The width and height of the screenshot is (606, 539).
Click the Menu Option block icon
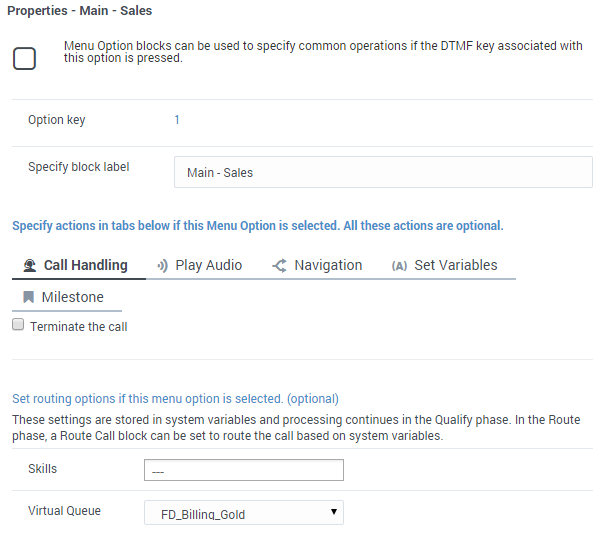coord(24,58)
